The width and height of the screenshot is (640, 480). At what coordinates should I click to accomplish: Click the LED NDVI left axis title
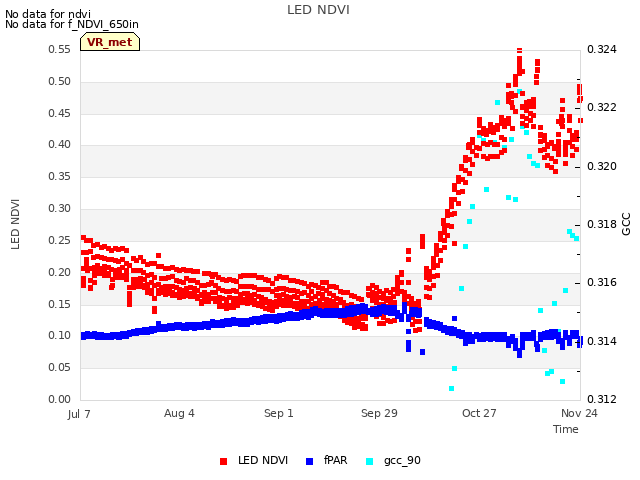pos(15,224)
